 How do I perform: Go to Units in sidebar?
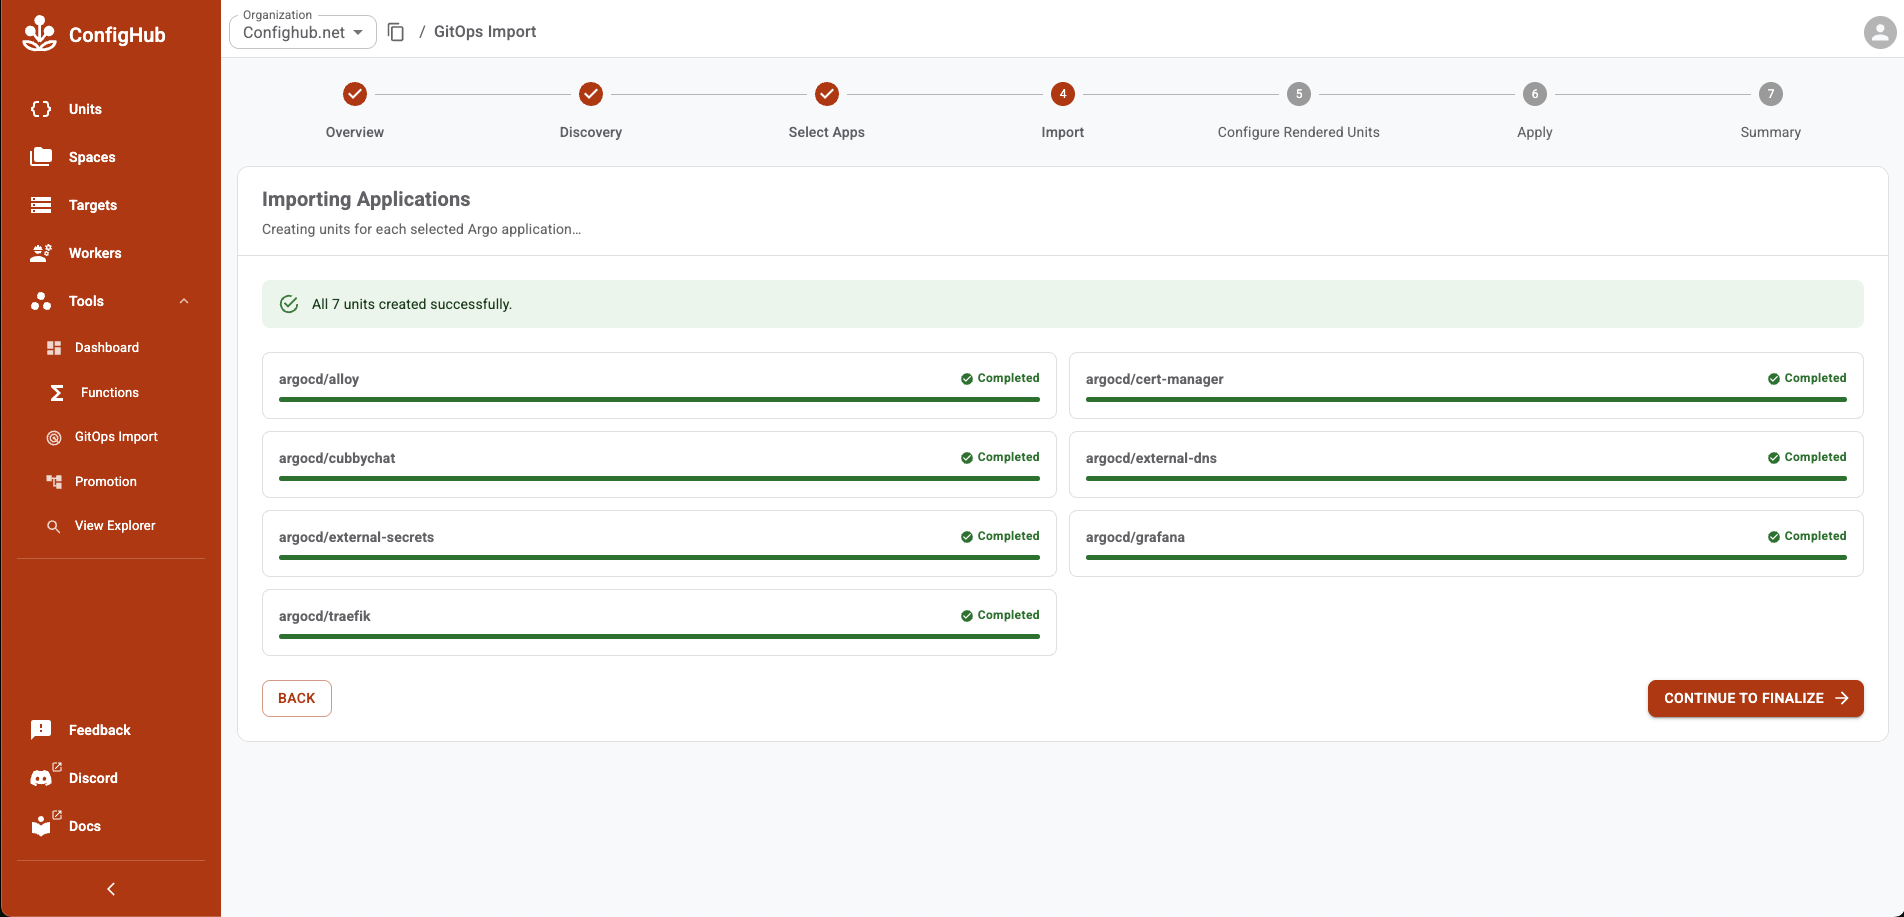pos(85,109)
